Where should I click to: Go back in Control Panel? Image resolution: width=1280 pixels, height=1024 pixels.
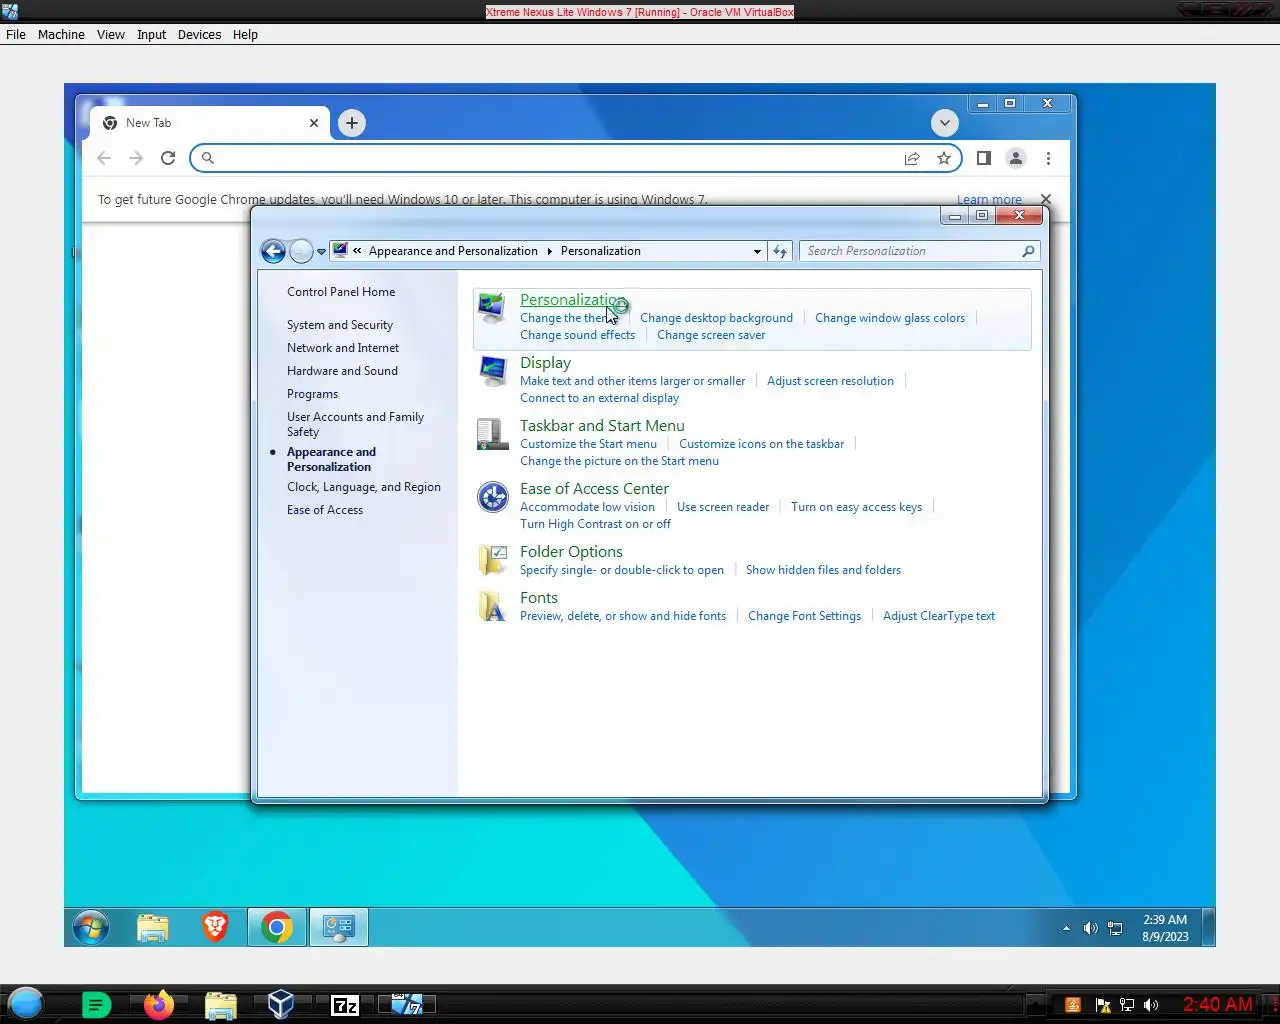pos(273,251)
